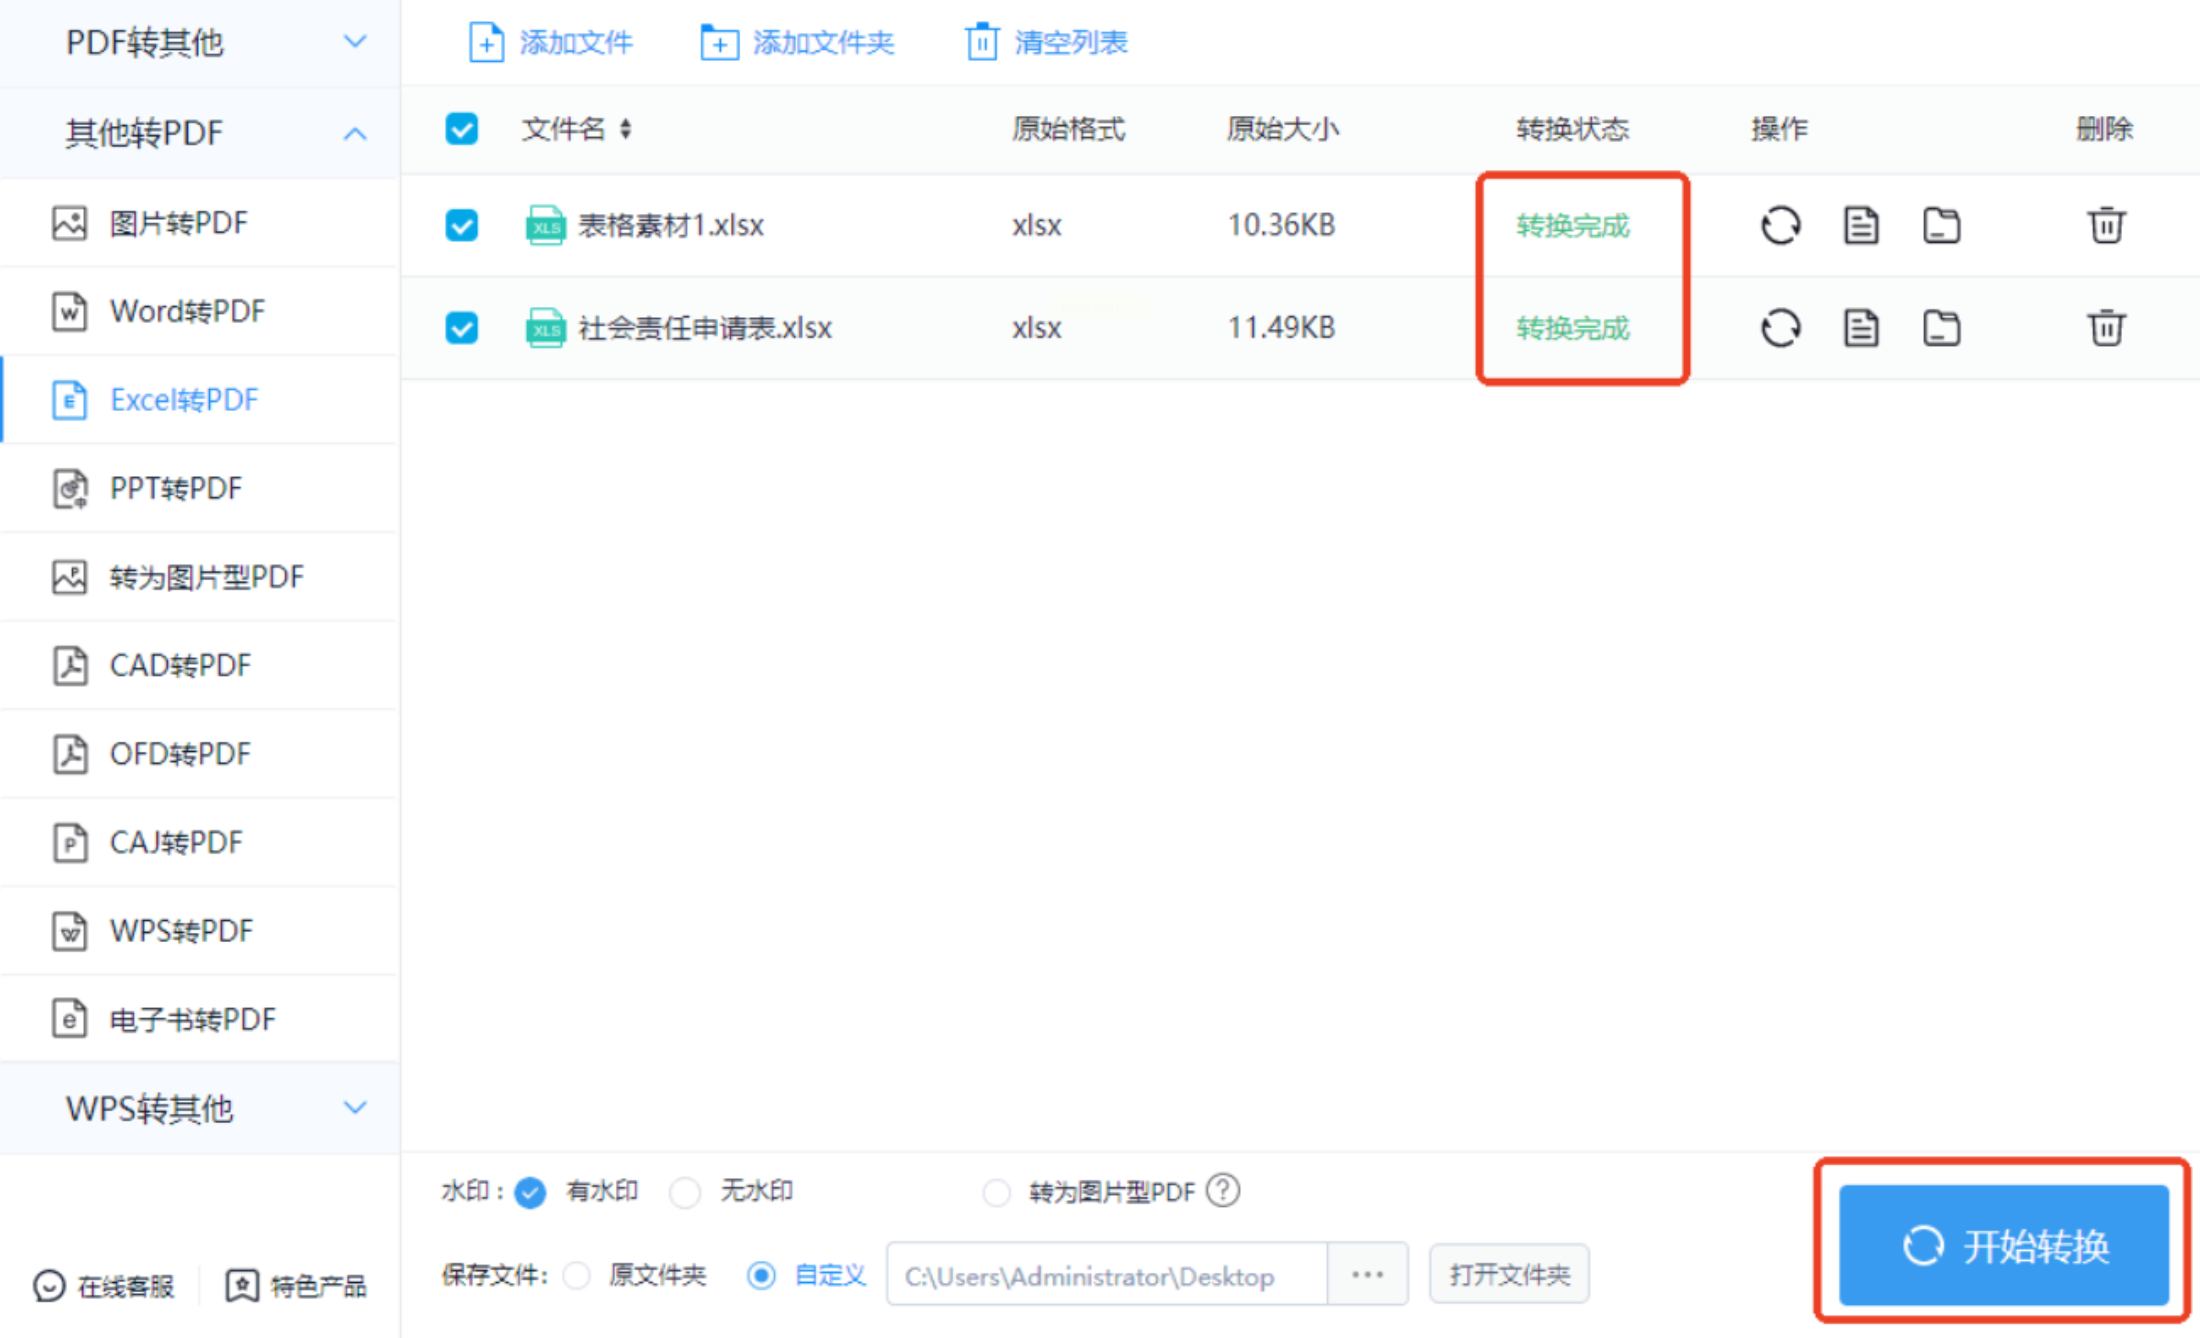Delete 表格素材1.xlsx with trash icon

tap(2105, 225)
